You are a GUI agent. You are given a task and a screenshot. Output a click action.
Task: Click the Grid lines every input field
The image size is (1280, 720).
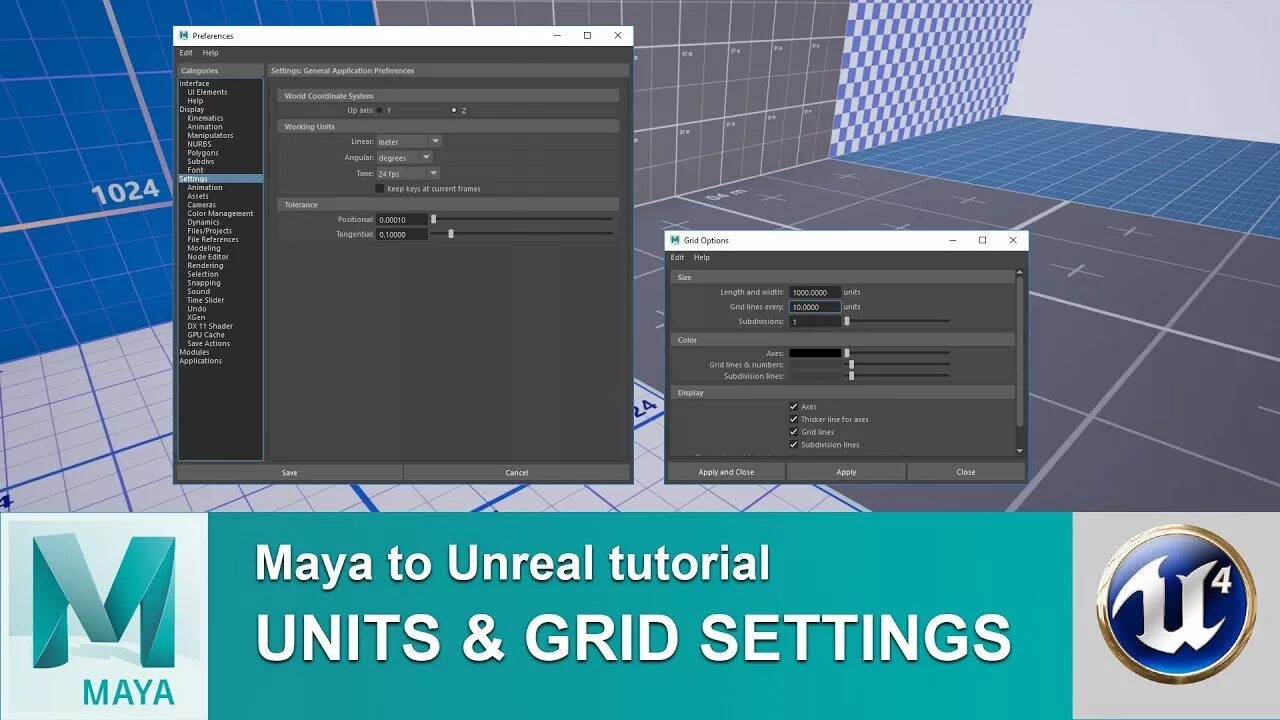tap(815, 307)
